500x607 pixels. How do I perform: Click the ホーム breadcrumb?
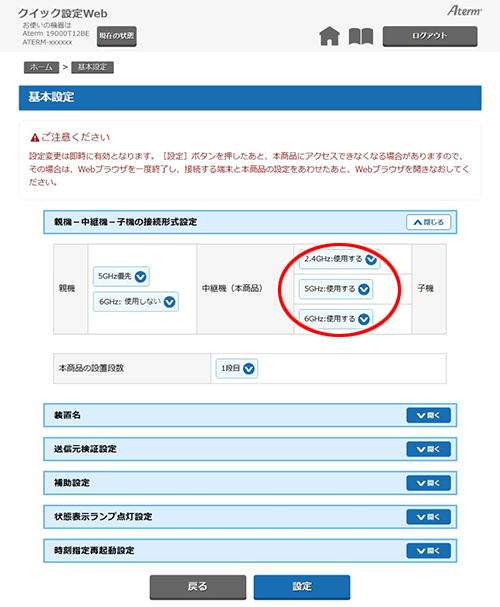[41, 67]
